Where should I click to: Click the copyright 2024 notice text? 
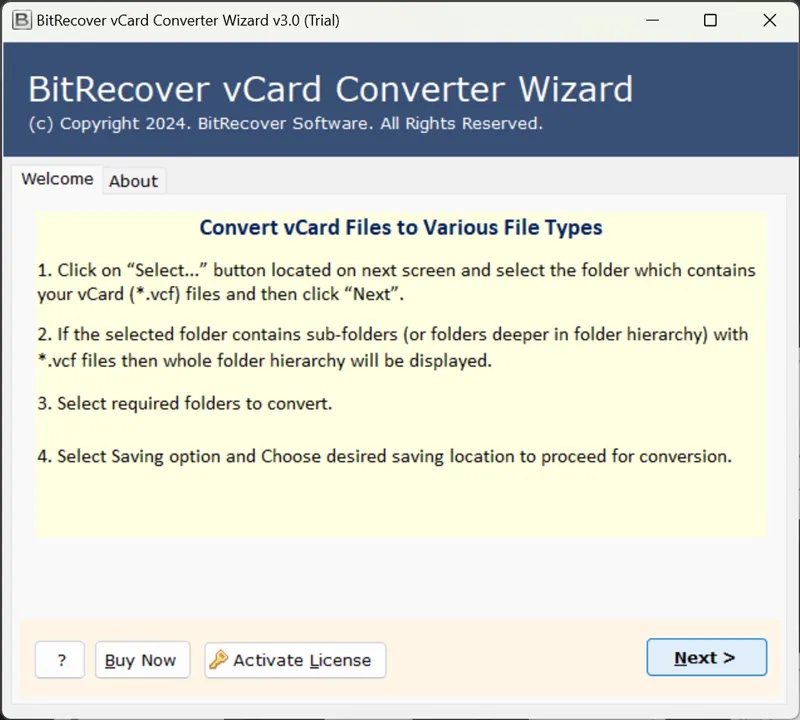click(285, 124)
